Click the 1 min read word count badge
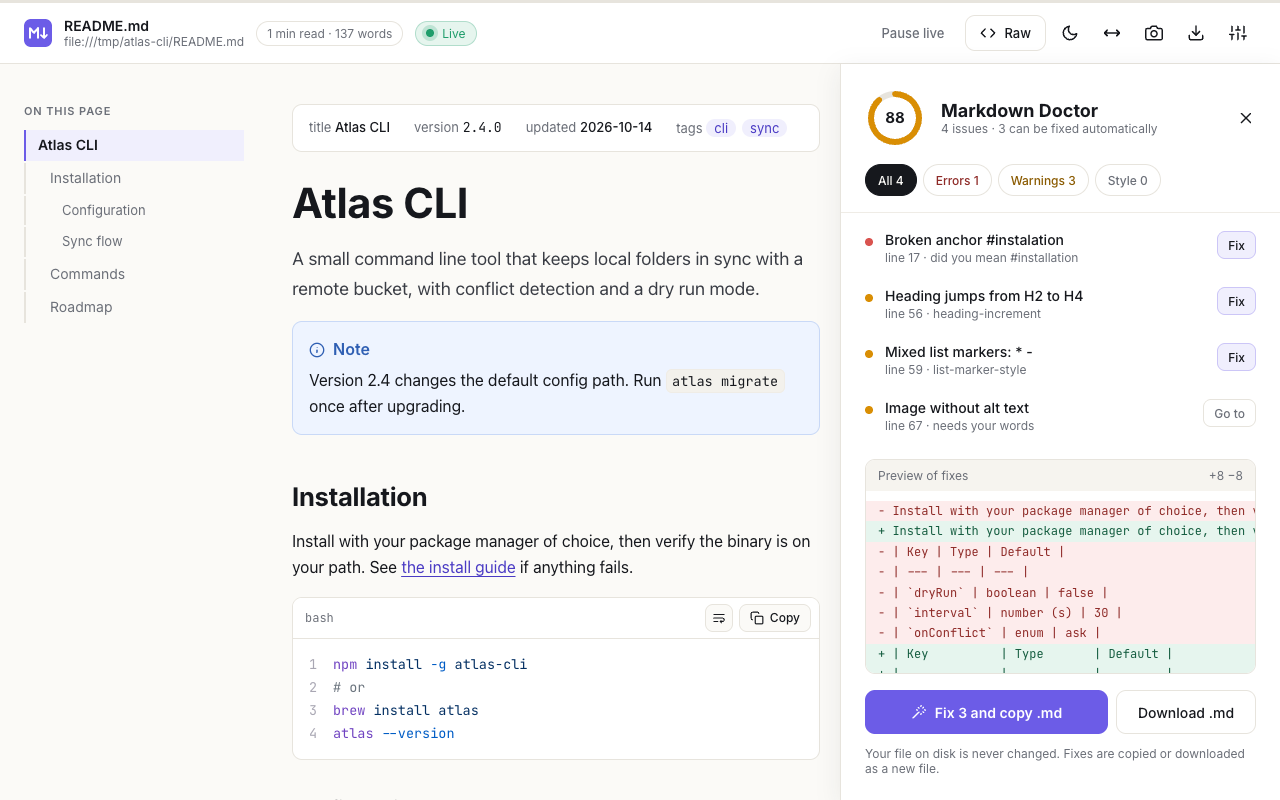Screen dimensions: 1280x800 [329, 33]
